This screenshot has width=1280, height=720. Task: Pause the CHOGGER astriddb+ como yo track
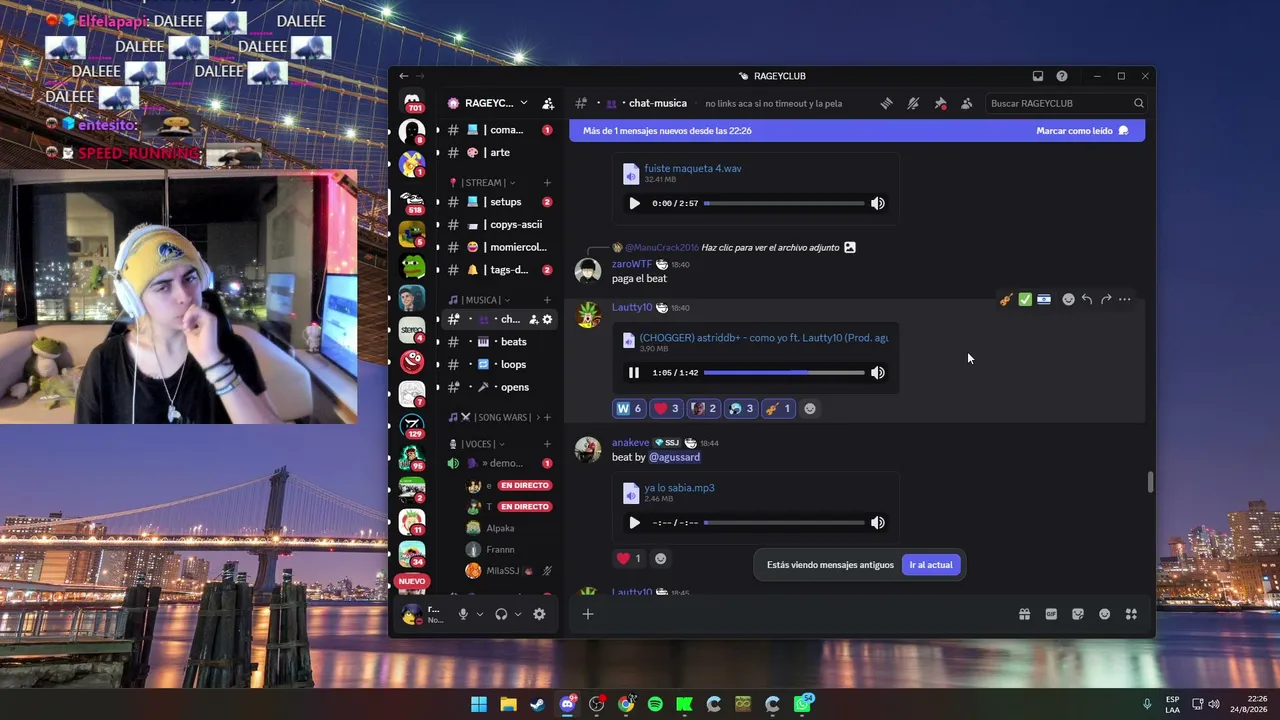pyautogui.click(x=634, y=373)
